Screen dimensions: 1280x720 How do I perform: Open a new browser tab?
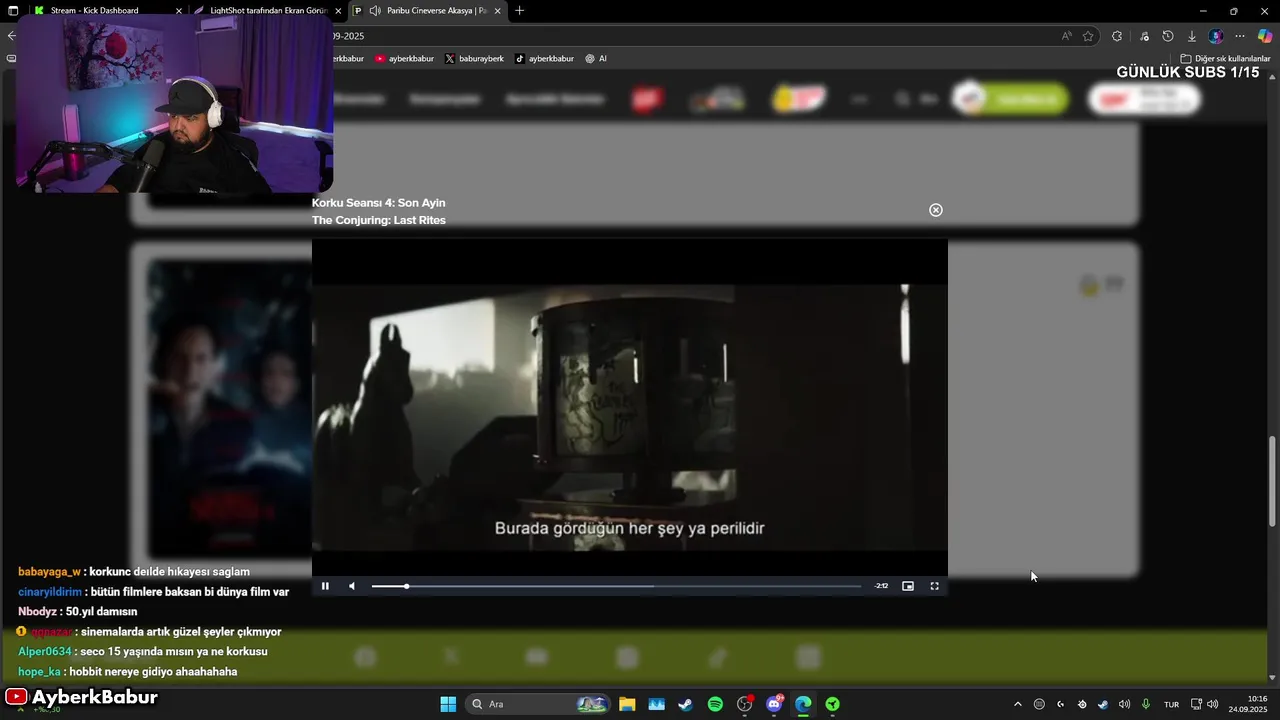tap(519, 10)
